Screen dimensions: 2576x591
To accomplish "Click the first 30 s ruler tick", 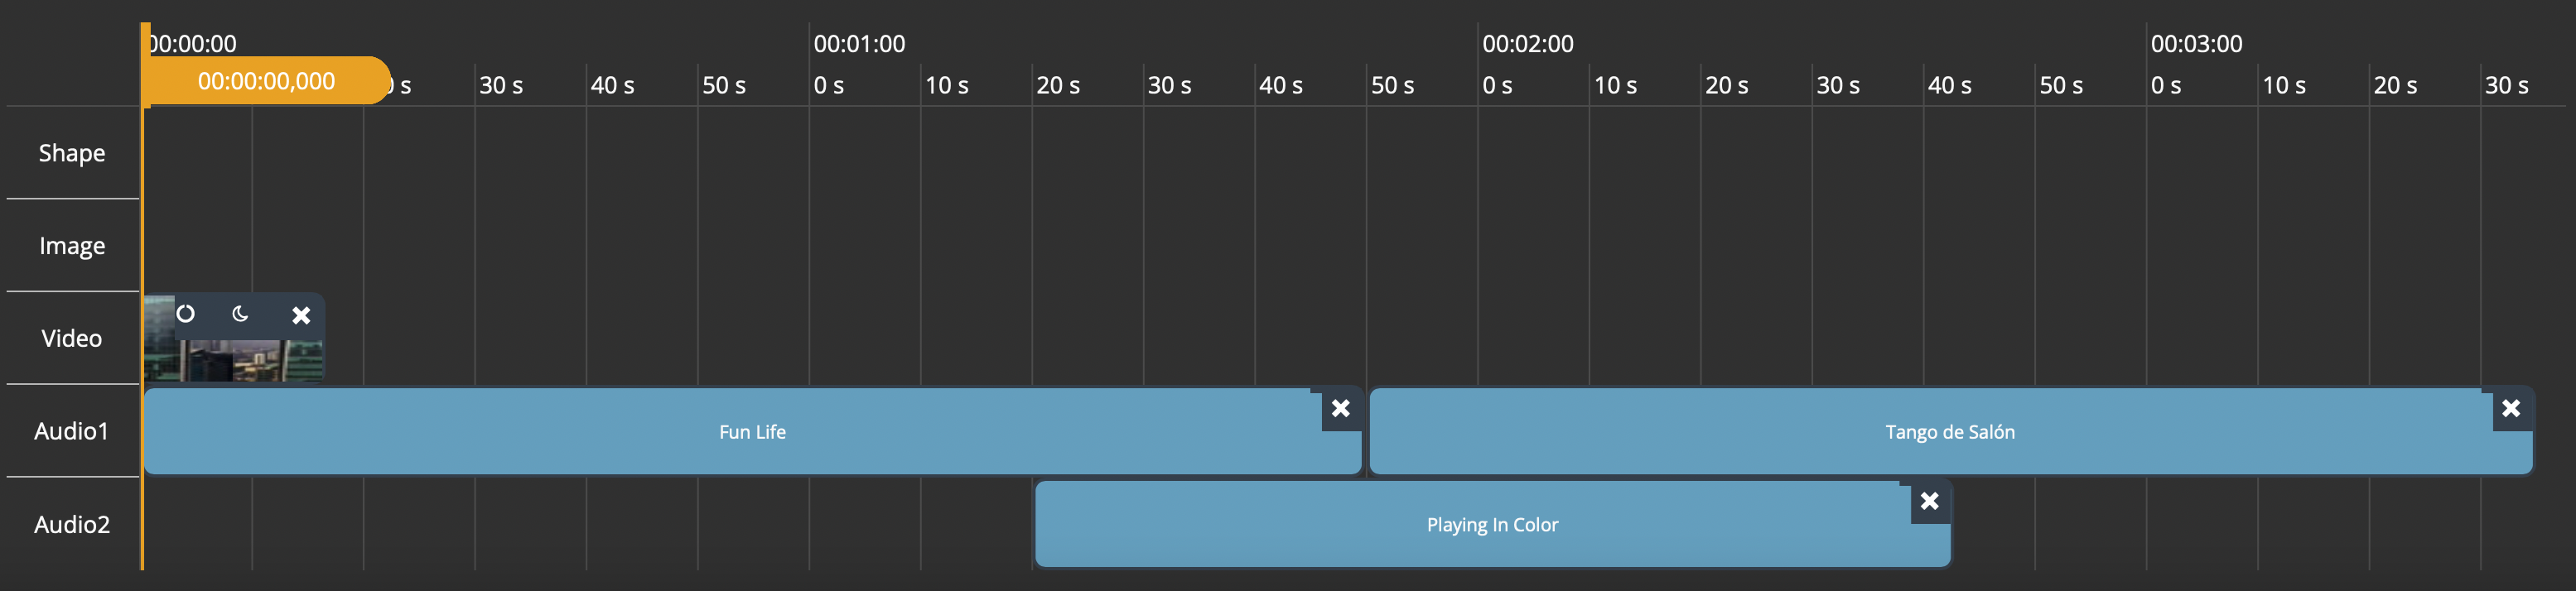I will (x=500, y=86).
